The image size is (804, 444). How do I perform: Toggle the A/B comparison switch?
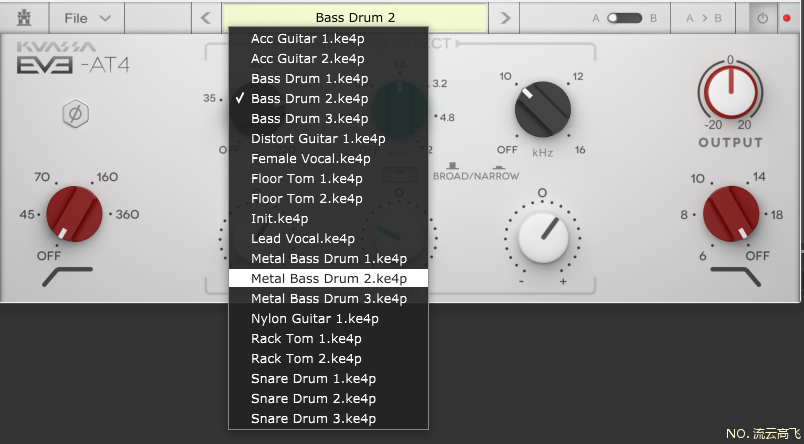(x=624, y=18)
